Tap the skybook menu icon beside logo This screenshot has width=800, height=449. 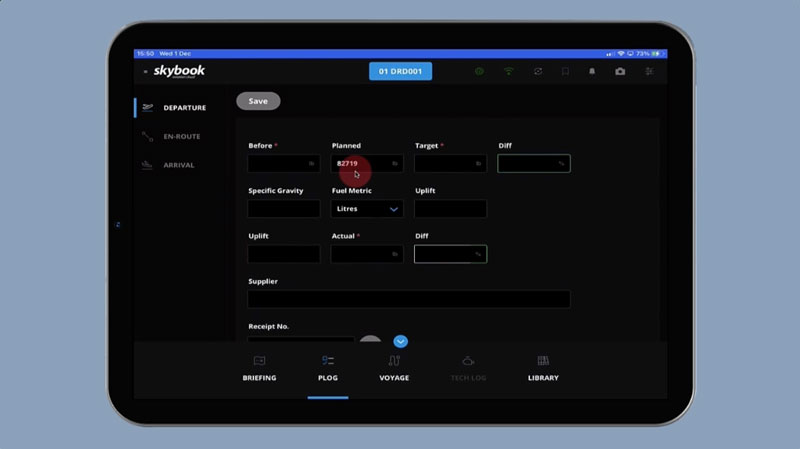point(145,72)
